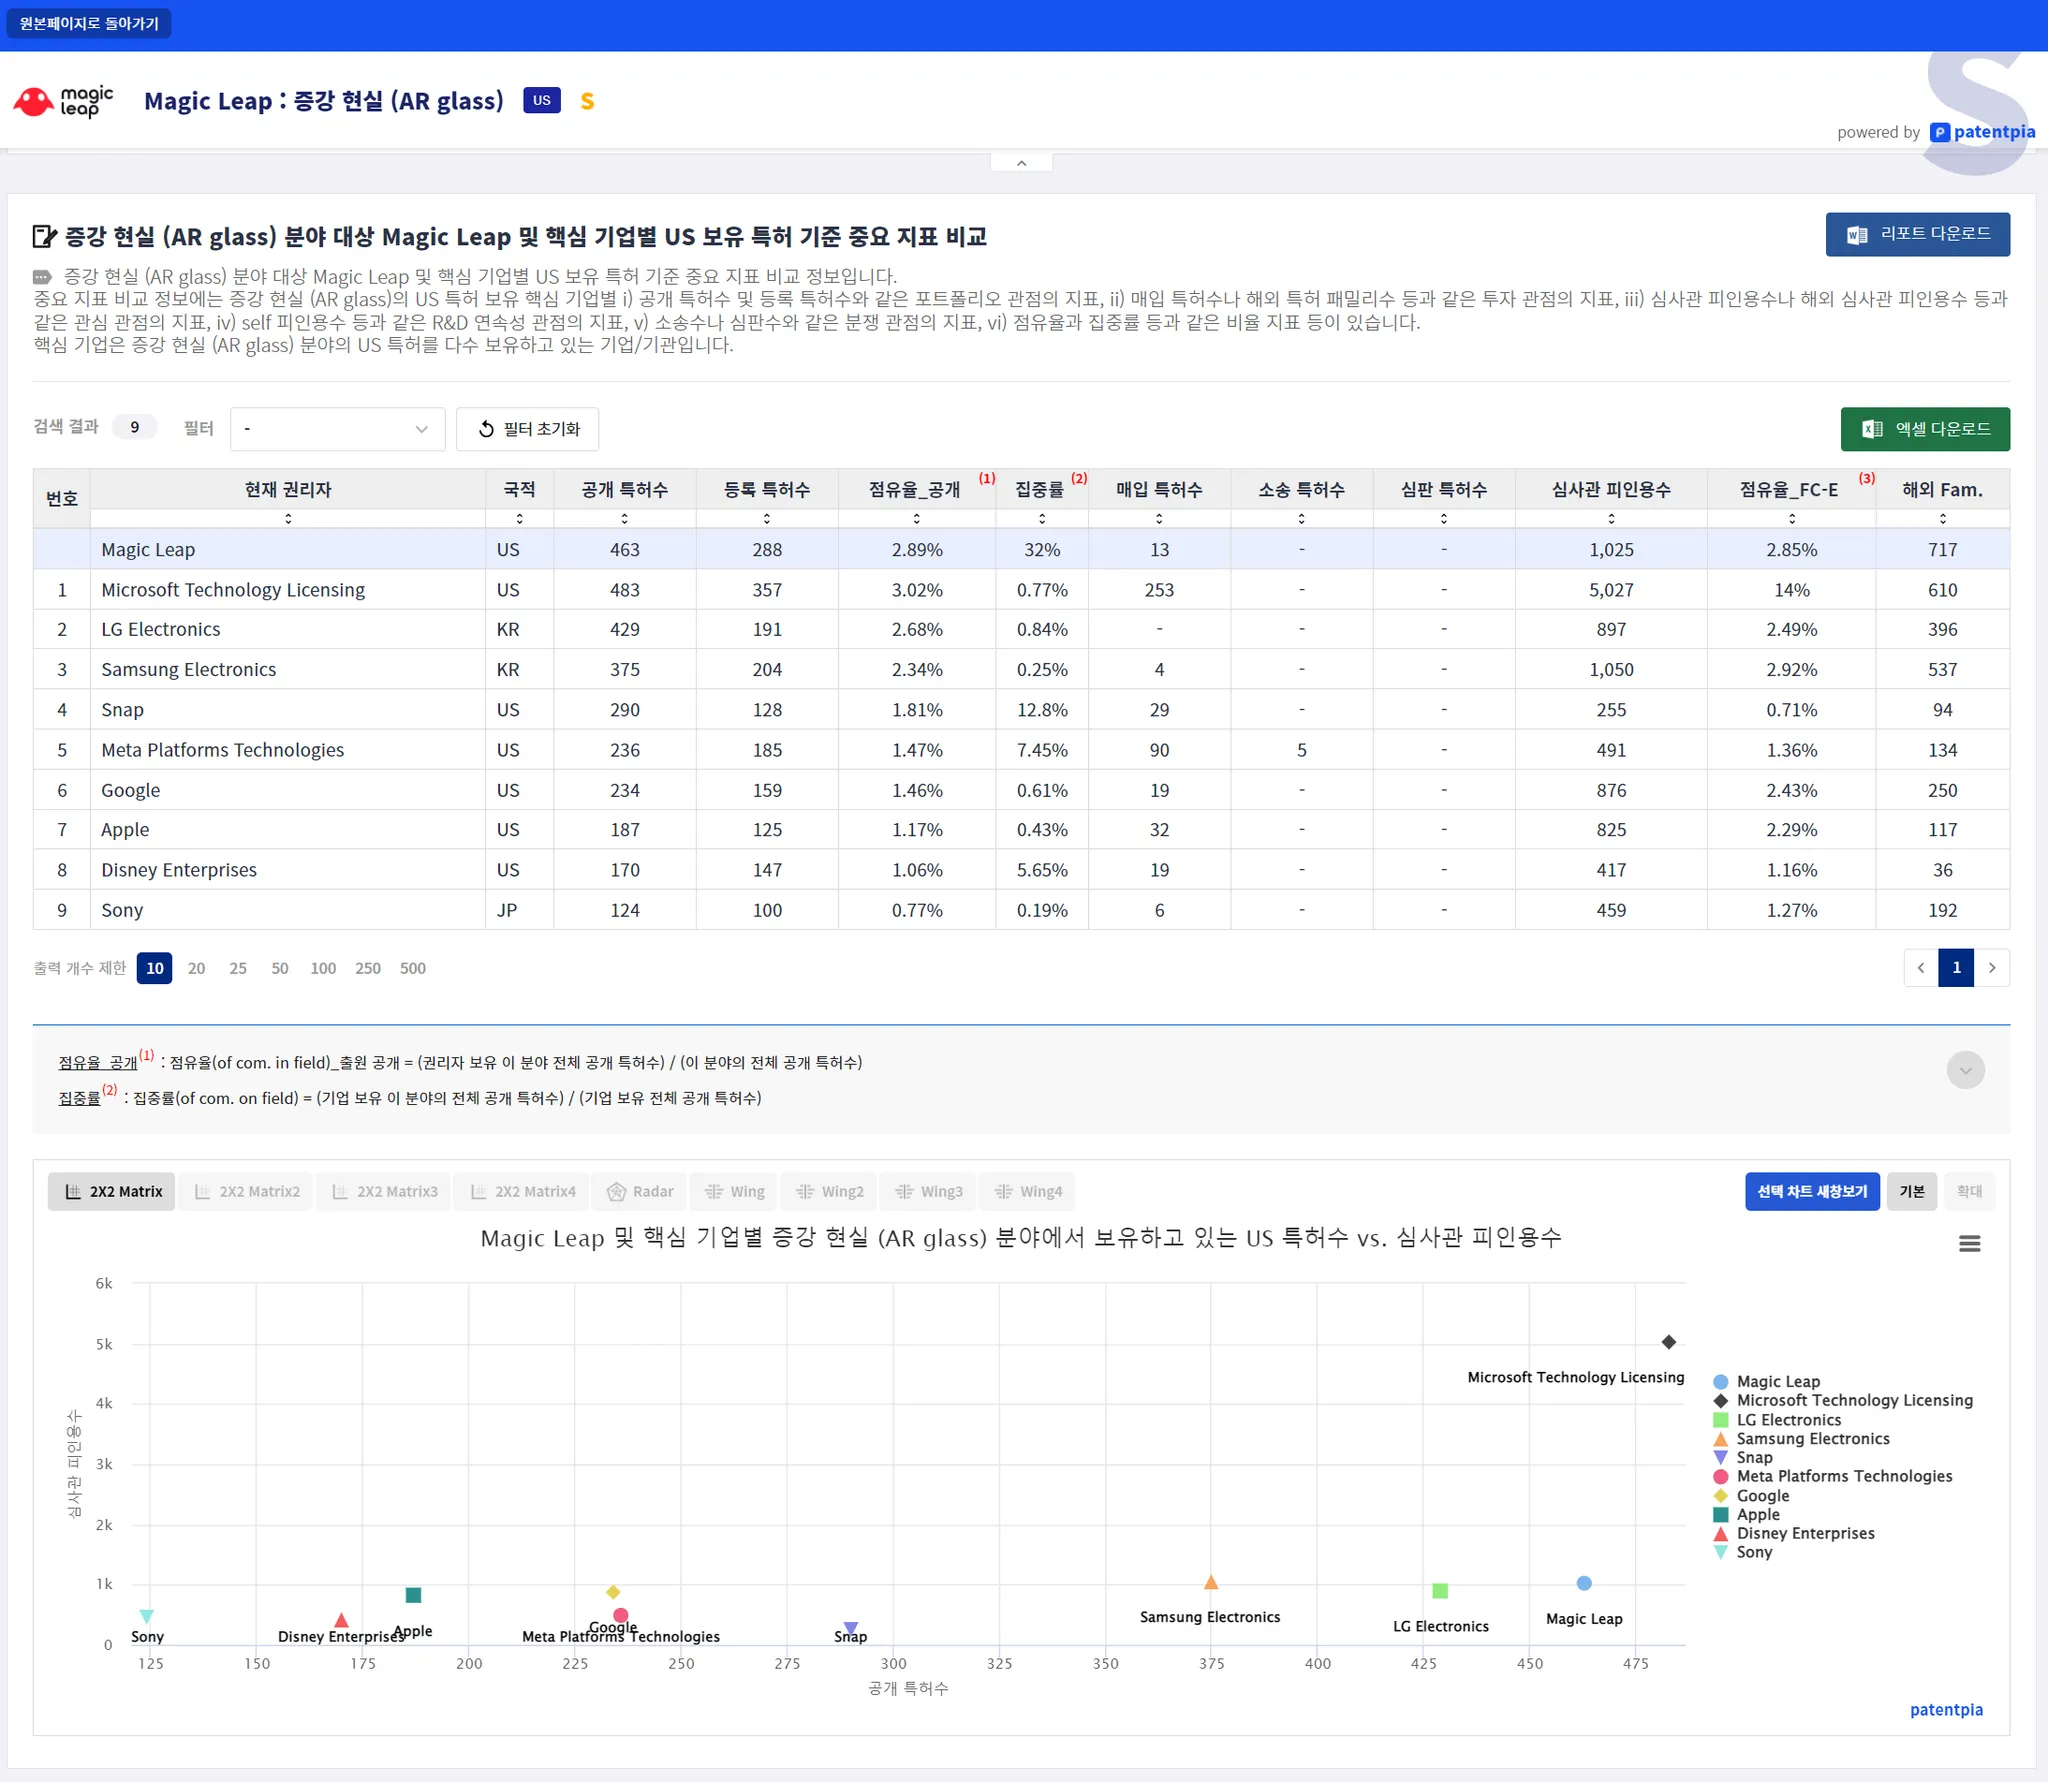Image resolution: width=2048 pixels, height=1782 pixels.
Task: Go to the next page arrow
Action: click(x=1992, y=967)
